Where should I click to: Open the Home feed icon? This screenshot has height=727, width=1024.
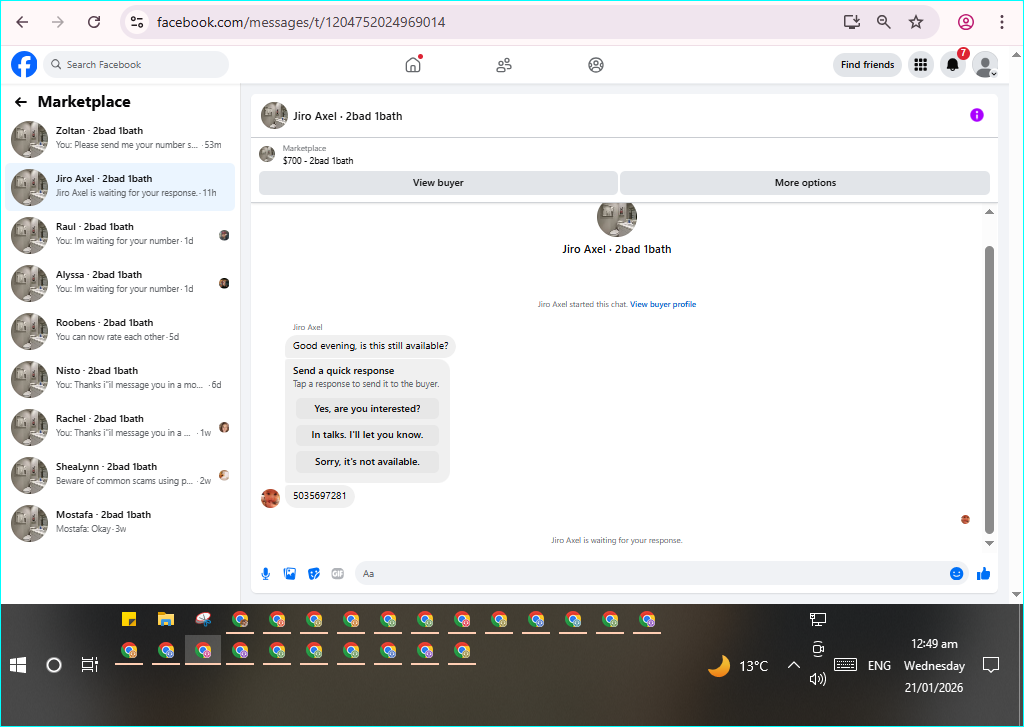[x=413, y=65]
